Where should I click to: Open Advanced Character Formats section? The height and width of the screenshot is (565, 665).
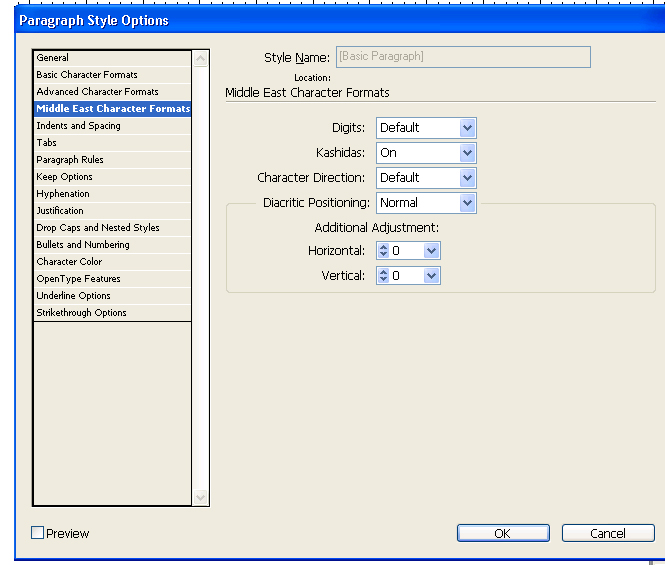coord(97,92)
